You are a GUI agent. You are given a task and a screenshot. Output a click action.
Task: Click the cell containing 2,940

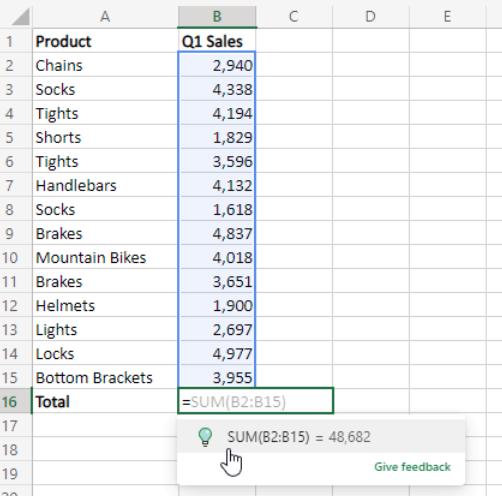(217, 65)
